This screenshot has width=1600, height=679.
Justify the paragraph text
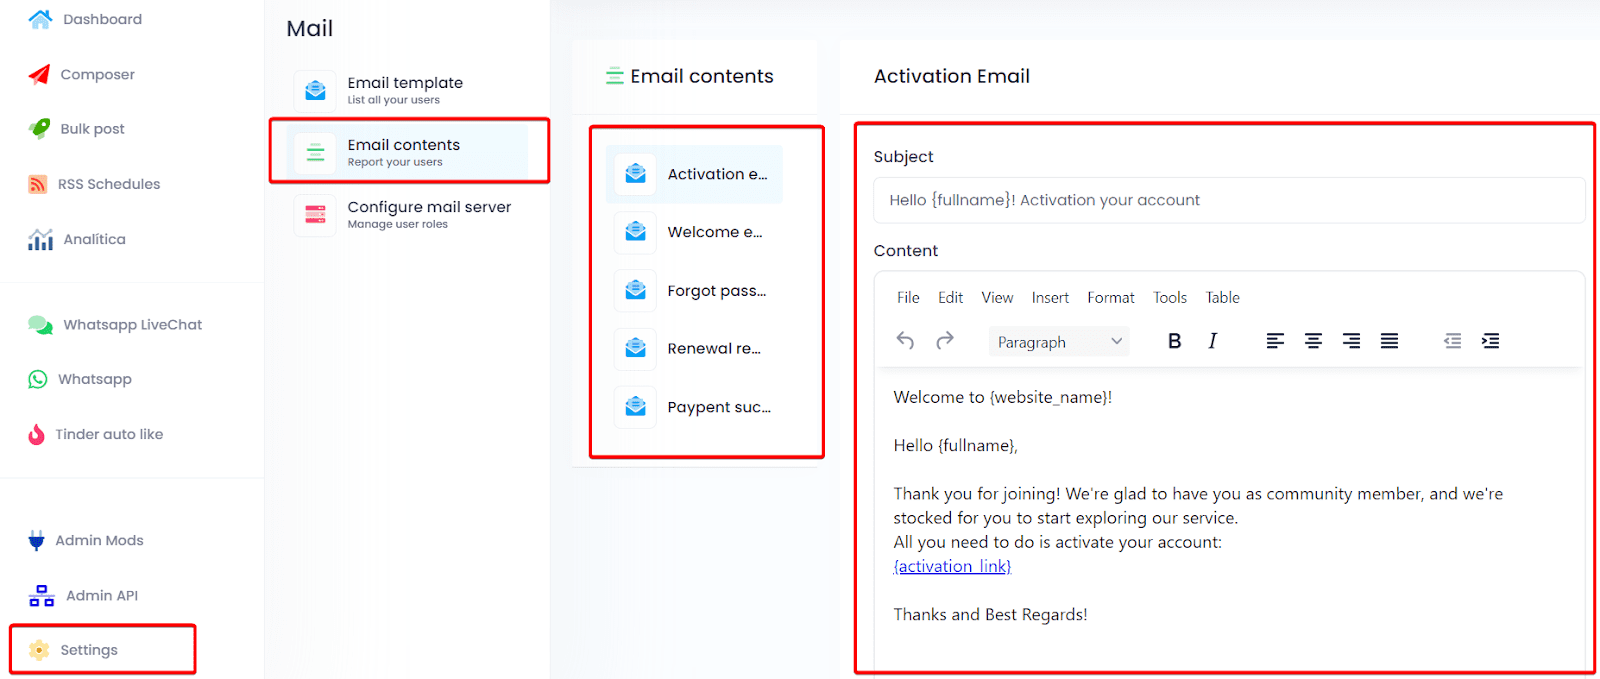click(x=1389, y=341)
